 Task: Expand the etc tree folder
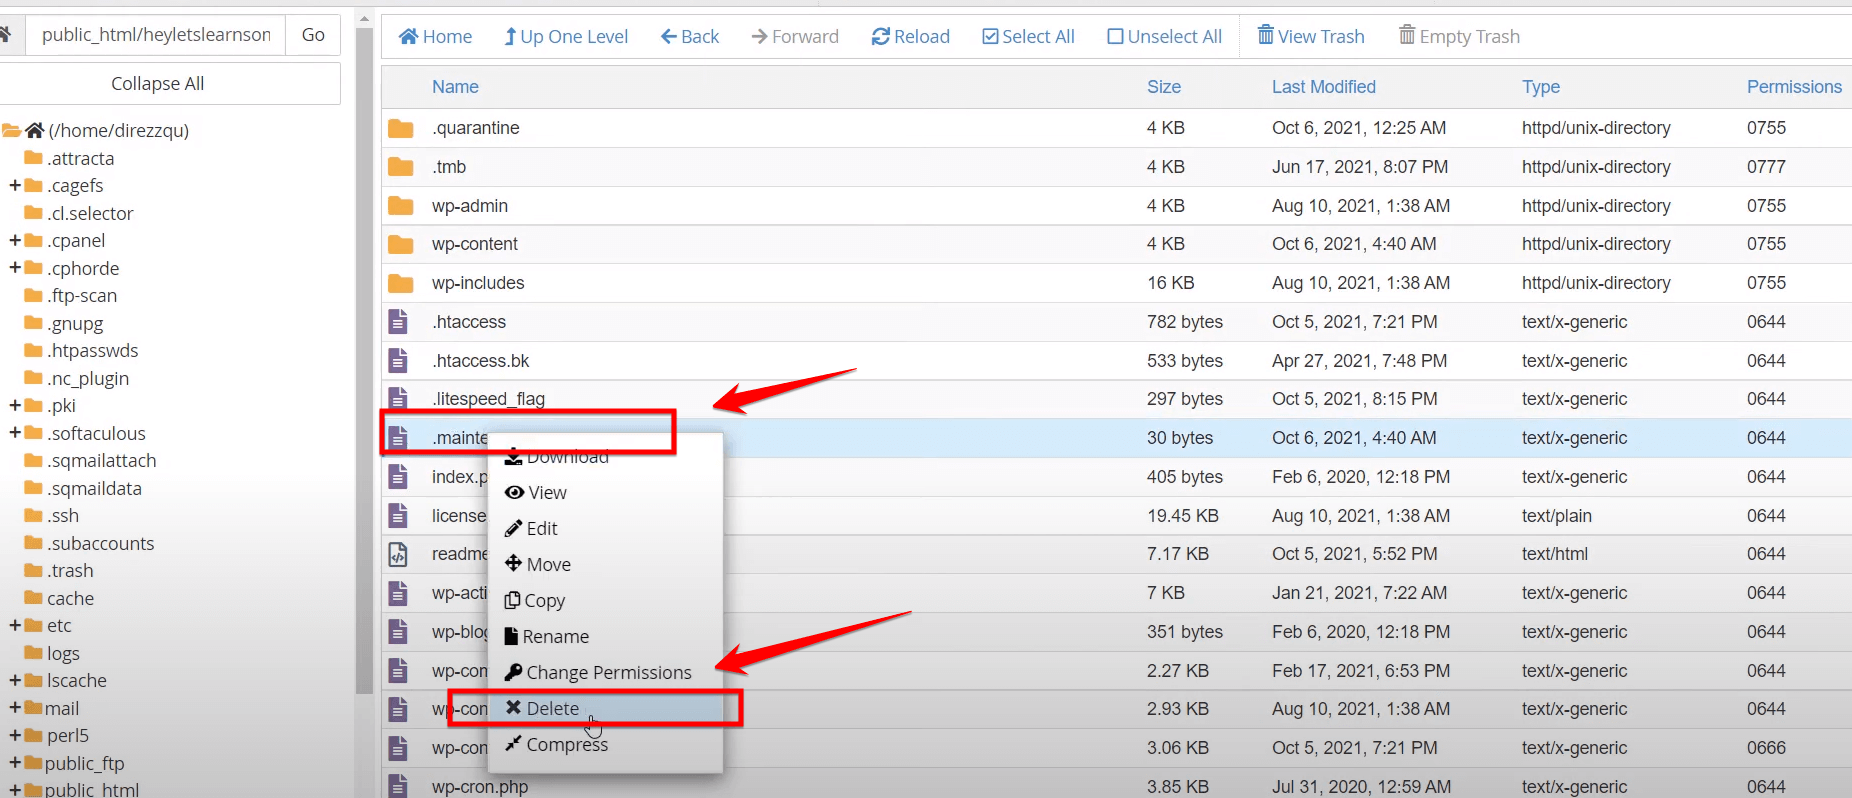15,626
